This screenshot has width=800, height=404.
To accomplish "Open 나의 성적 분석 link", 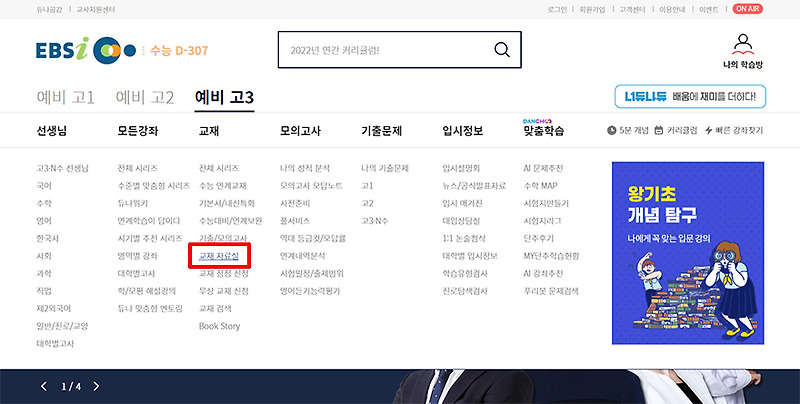I will (305, 168).
